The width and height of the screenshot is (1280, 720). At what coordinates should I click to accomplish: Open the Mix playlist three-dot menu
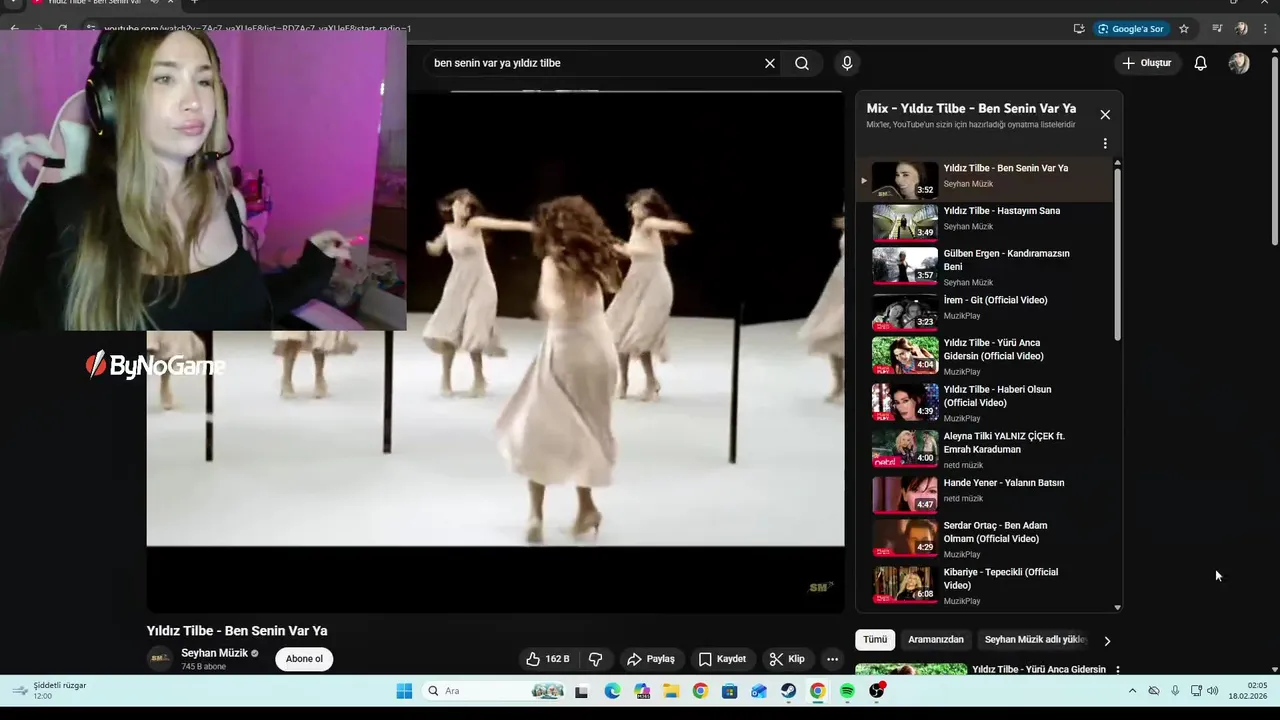[1105, 143]
